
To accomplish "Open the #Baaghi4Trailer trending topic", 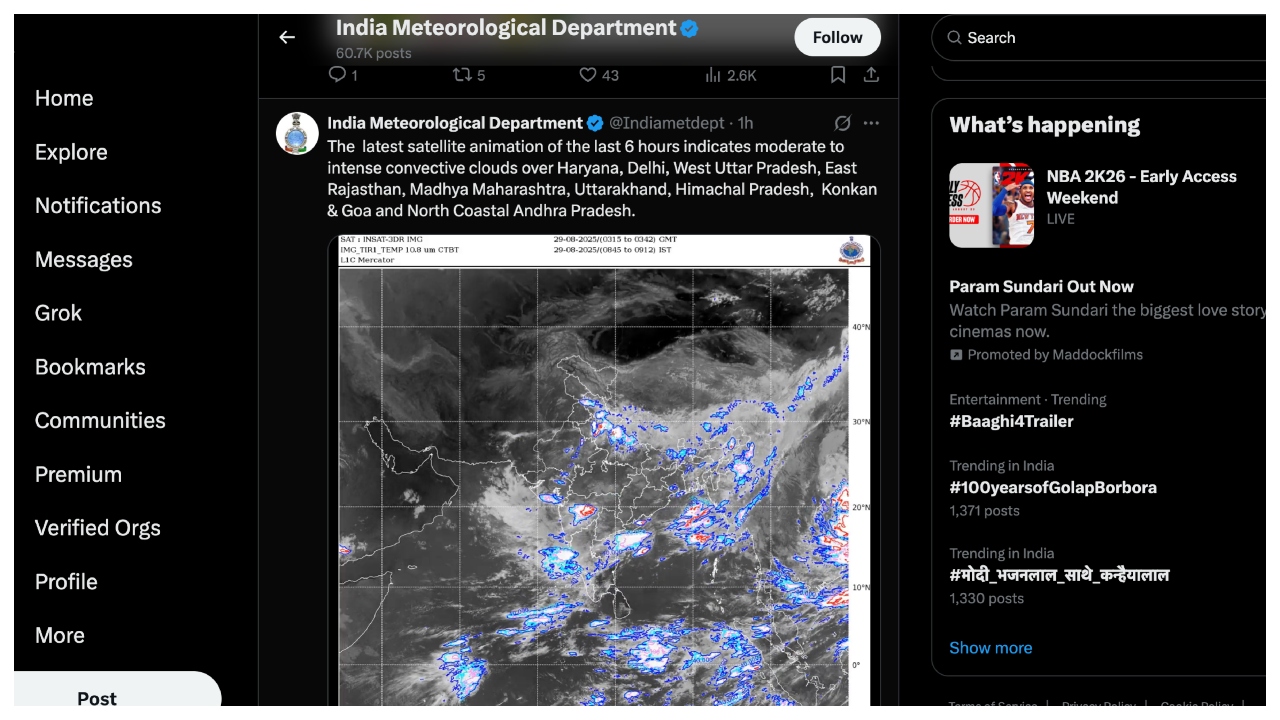I will pos(1011,421).
